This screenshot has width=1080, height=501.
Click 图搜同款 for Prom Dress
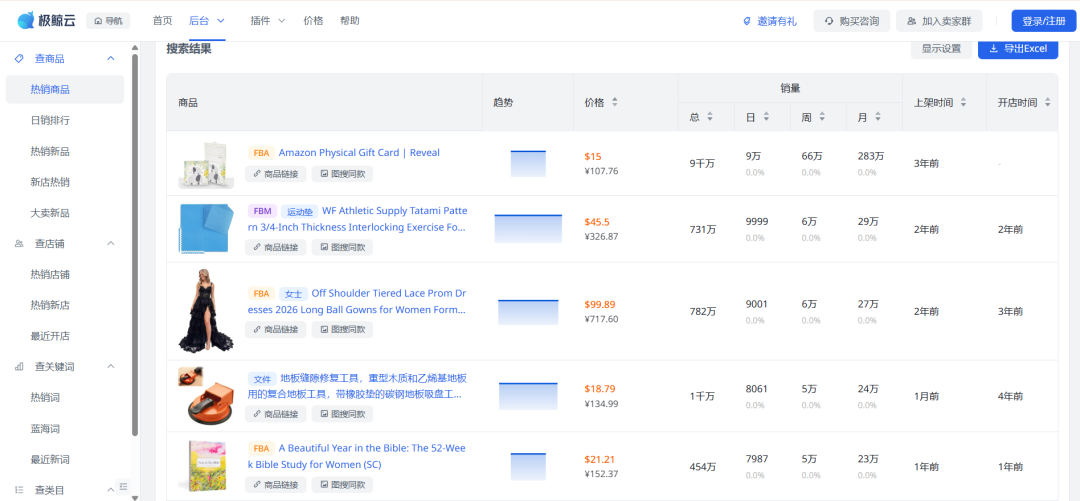click(342, 329)
